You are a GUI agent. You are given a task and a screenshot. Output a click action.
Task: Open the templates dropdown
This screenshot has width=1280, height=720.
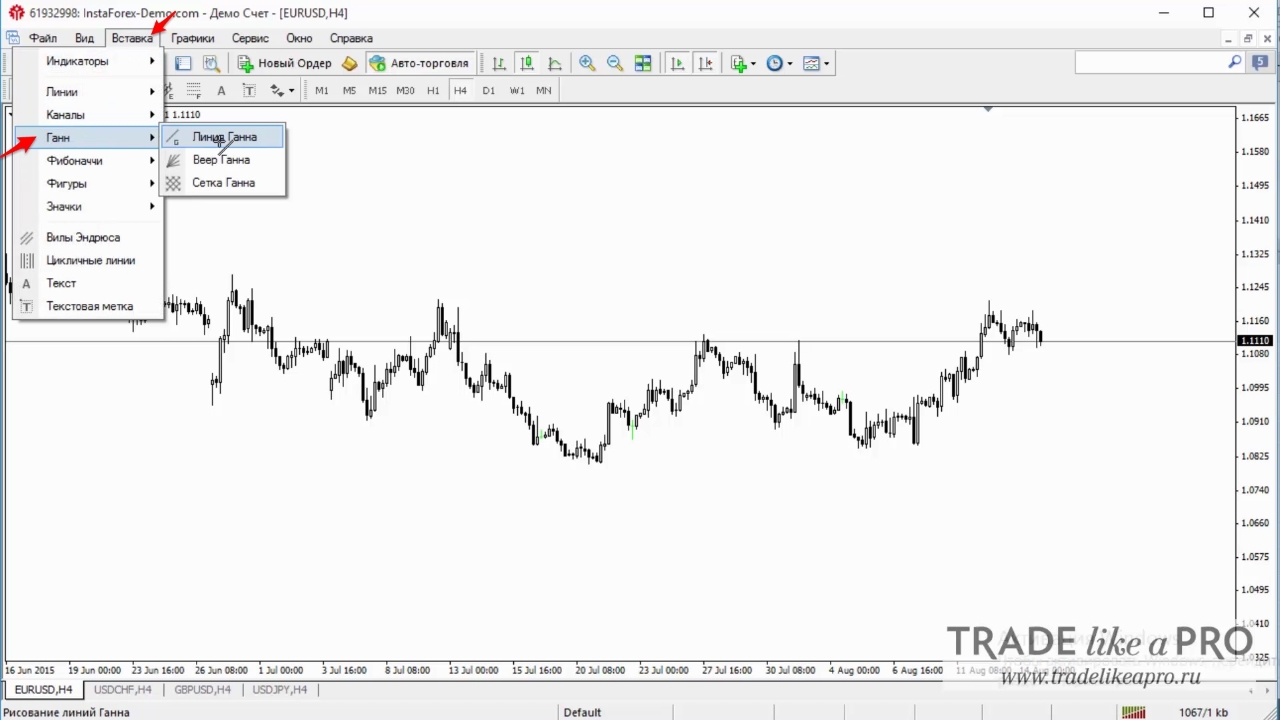816,63
